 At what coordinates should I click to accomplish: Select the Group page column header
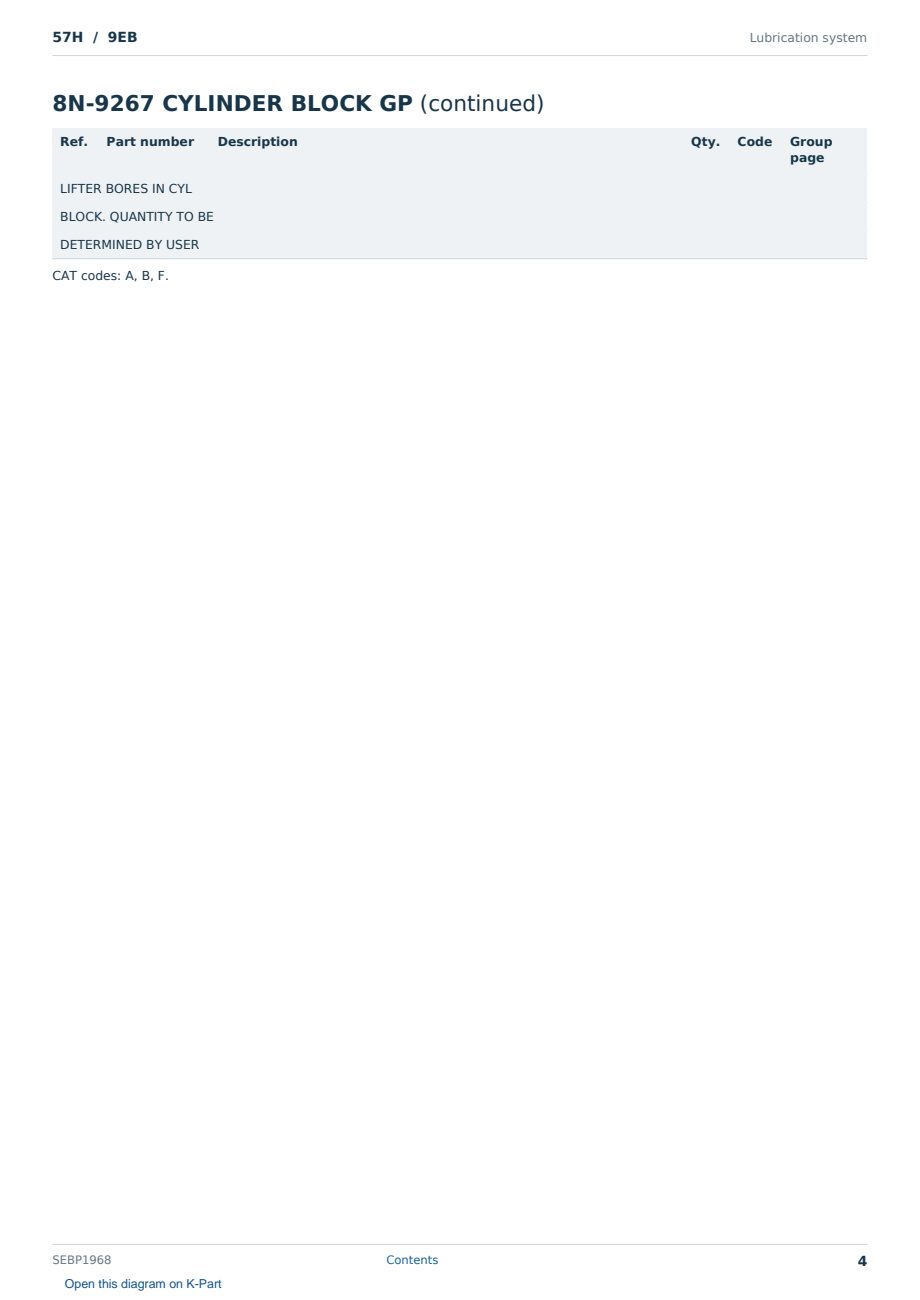coord(811,150)
